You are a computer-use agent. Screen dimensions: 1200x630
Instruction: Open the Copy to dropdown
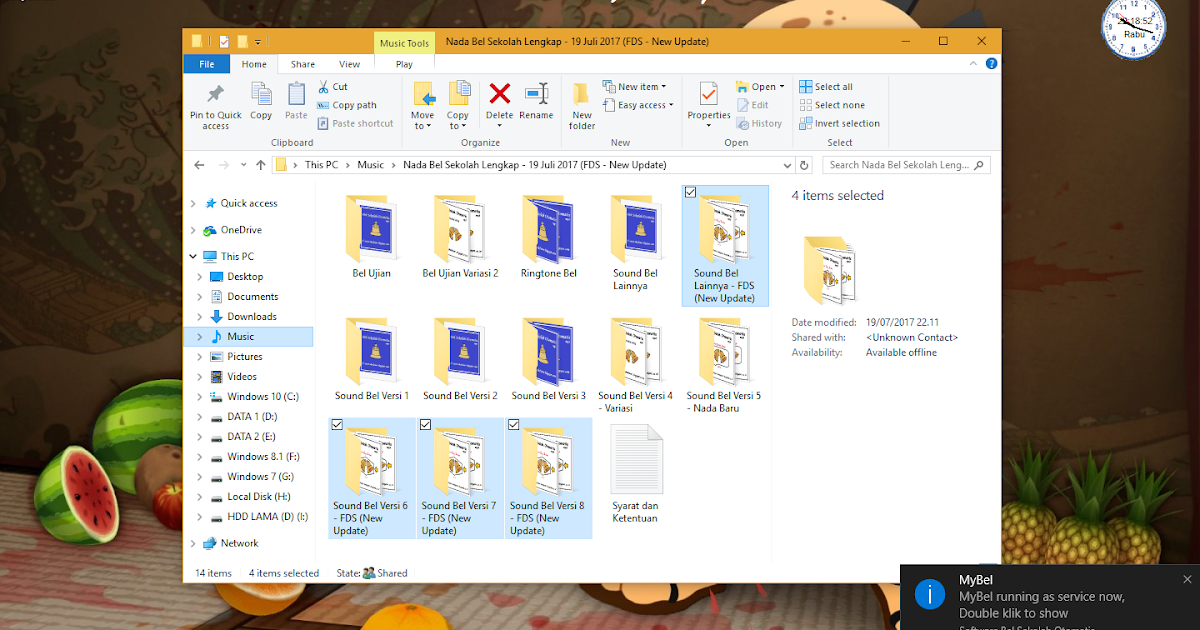click(x=458, y=121)
